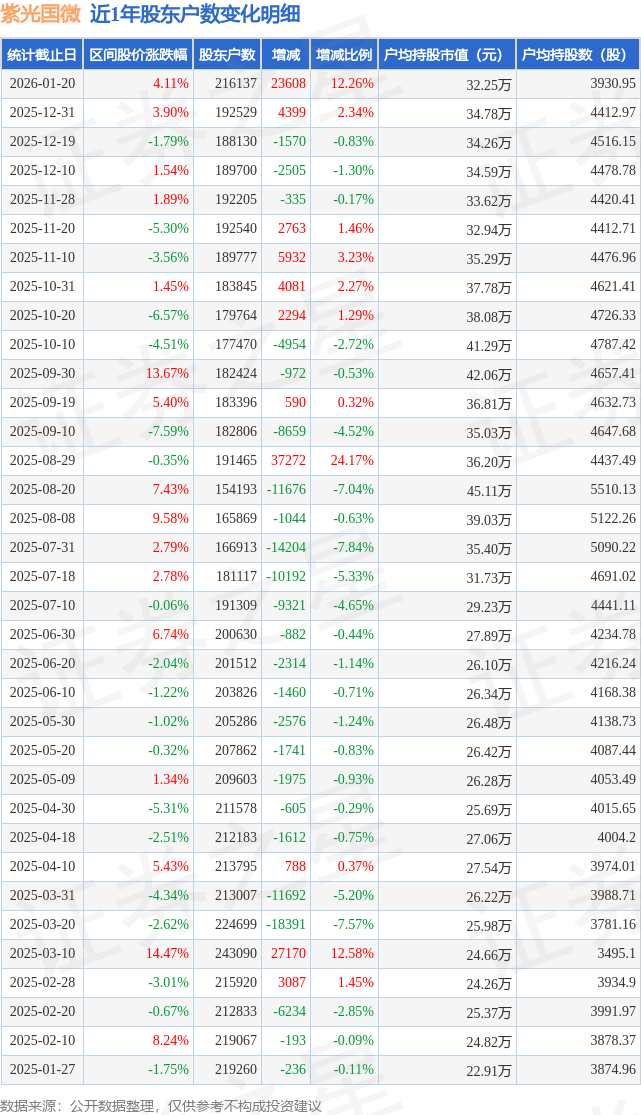Select the 2025-01-27 date cell
Image resolution: width=641 pixels, height=1115 pixels.
click(42, 1070)
